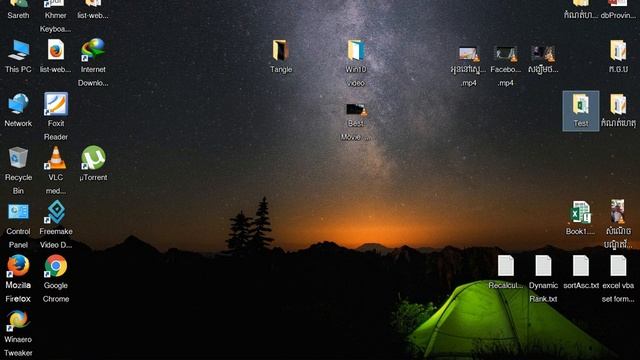Open the Network icon
640x360 pixels.
pos(18,110)
